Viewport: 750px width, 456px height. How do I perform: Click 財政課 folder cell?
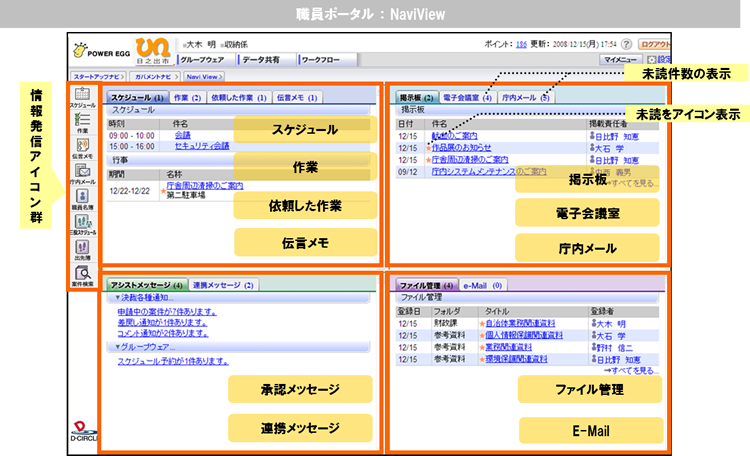tap(445, 323)
